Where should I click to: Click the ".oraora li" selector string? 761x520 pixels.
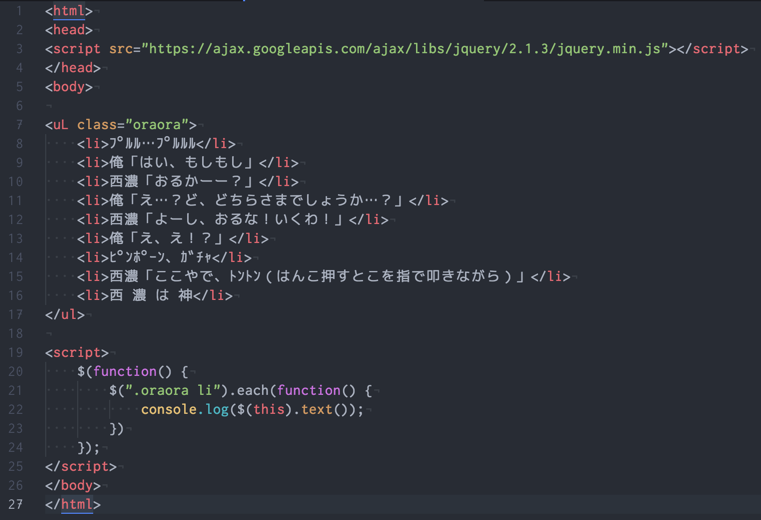(173, 390)
